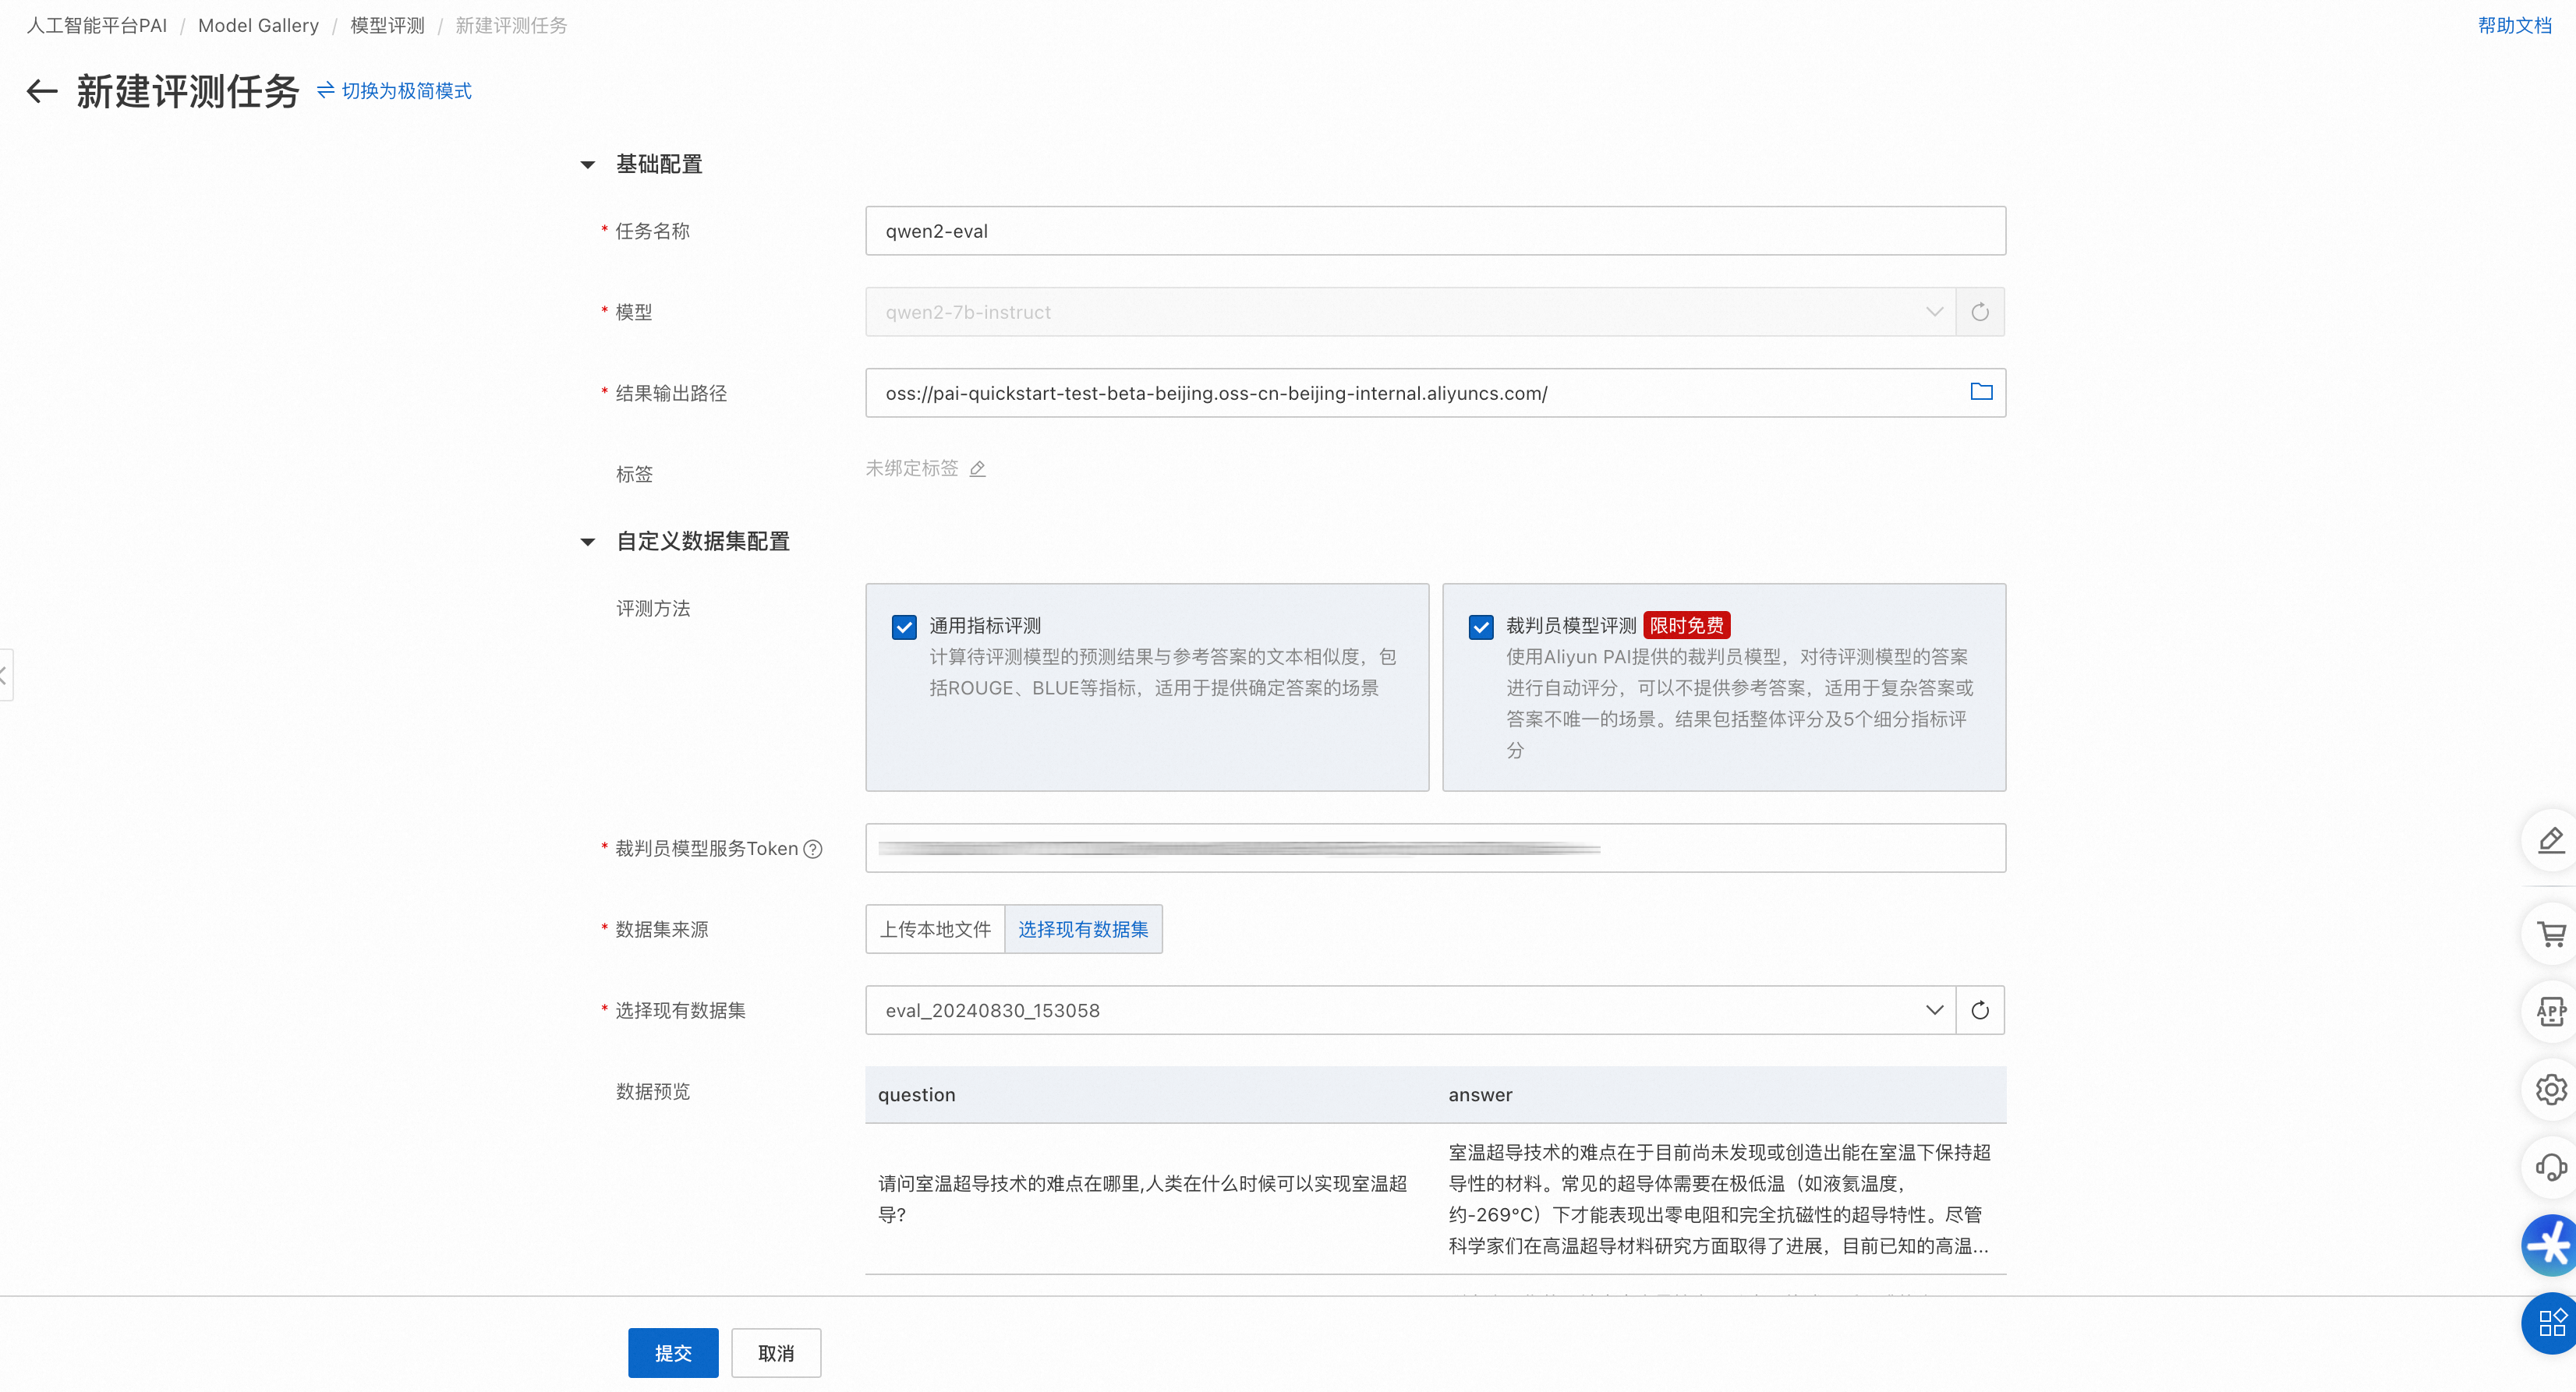Go to 人工智能平台PAI breadcrumb
Viewport: 2576px width, 1392px height.
[96, 25]
